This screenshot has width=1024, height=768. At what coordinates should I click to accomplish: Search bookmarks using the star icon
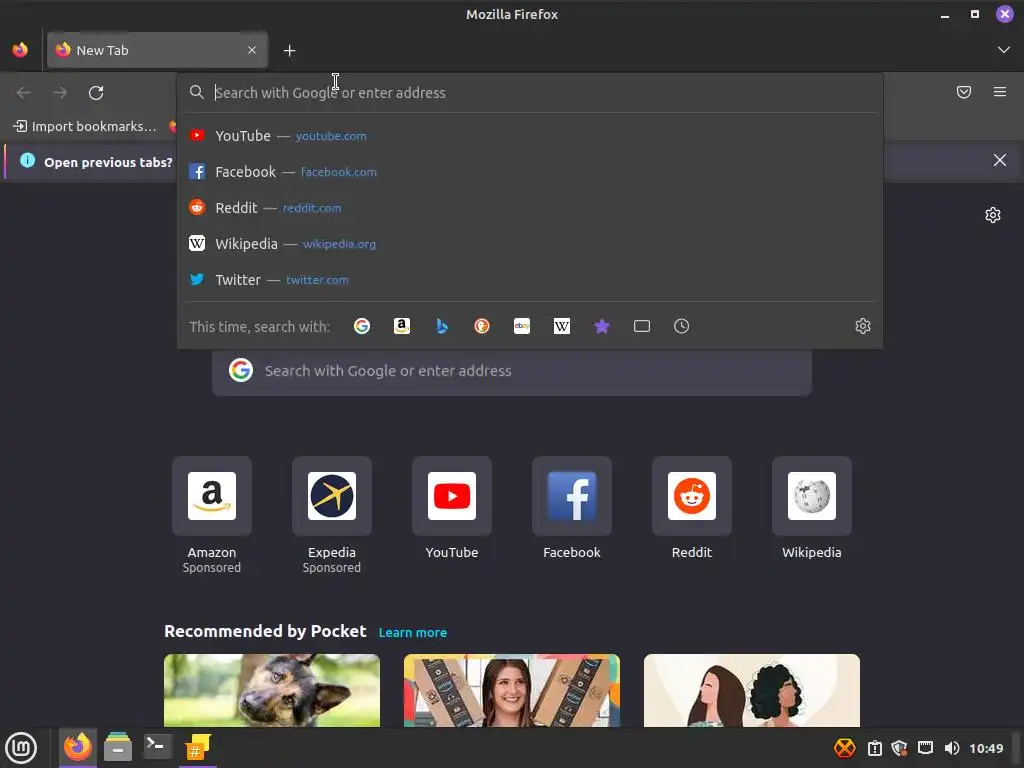[x=602, y=326]
